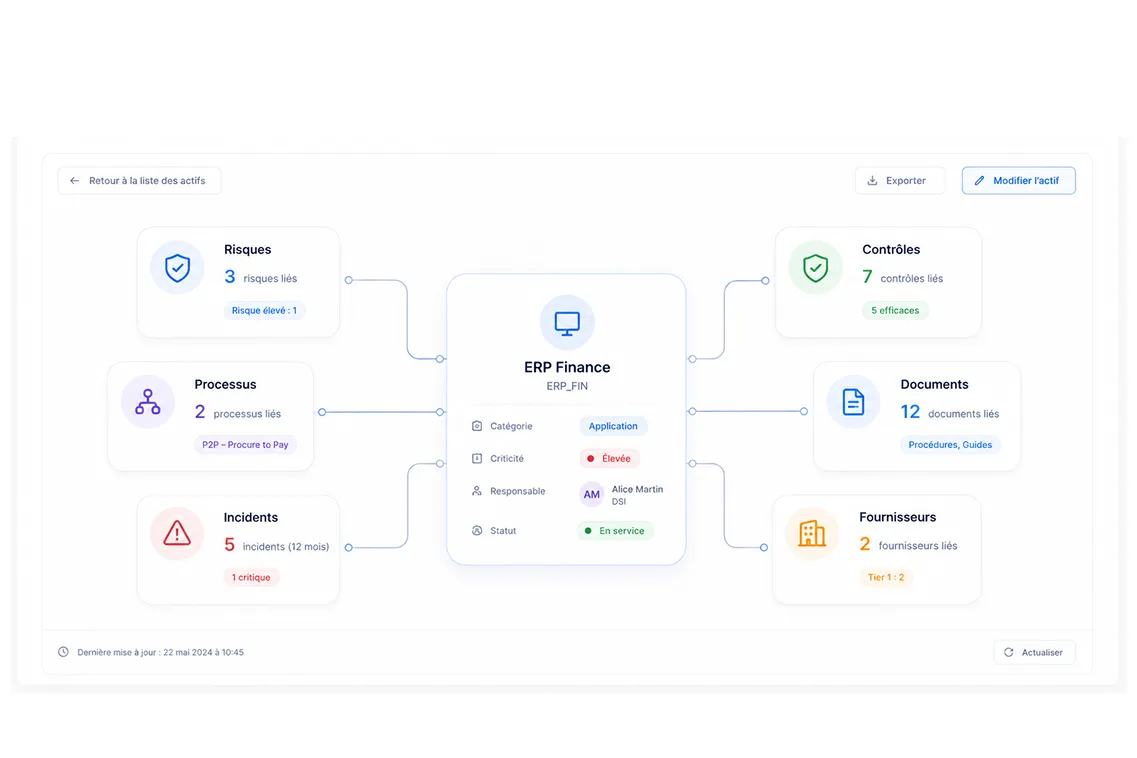Click the Fournisseurs building icon
The width and height of the screenshot is (1137, 758).
pos(812,533)
